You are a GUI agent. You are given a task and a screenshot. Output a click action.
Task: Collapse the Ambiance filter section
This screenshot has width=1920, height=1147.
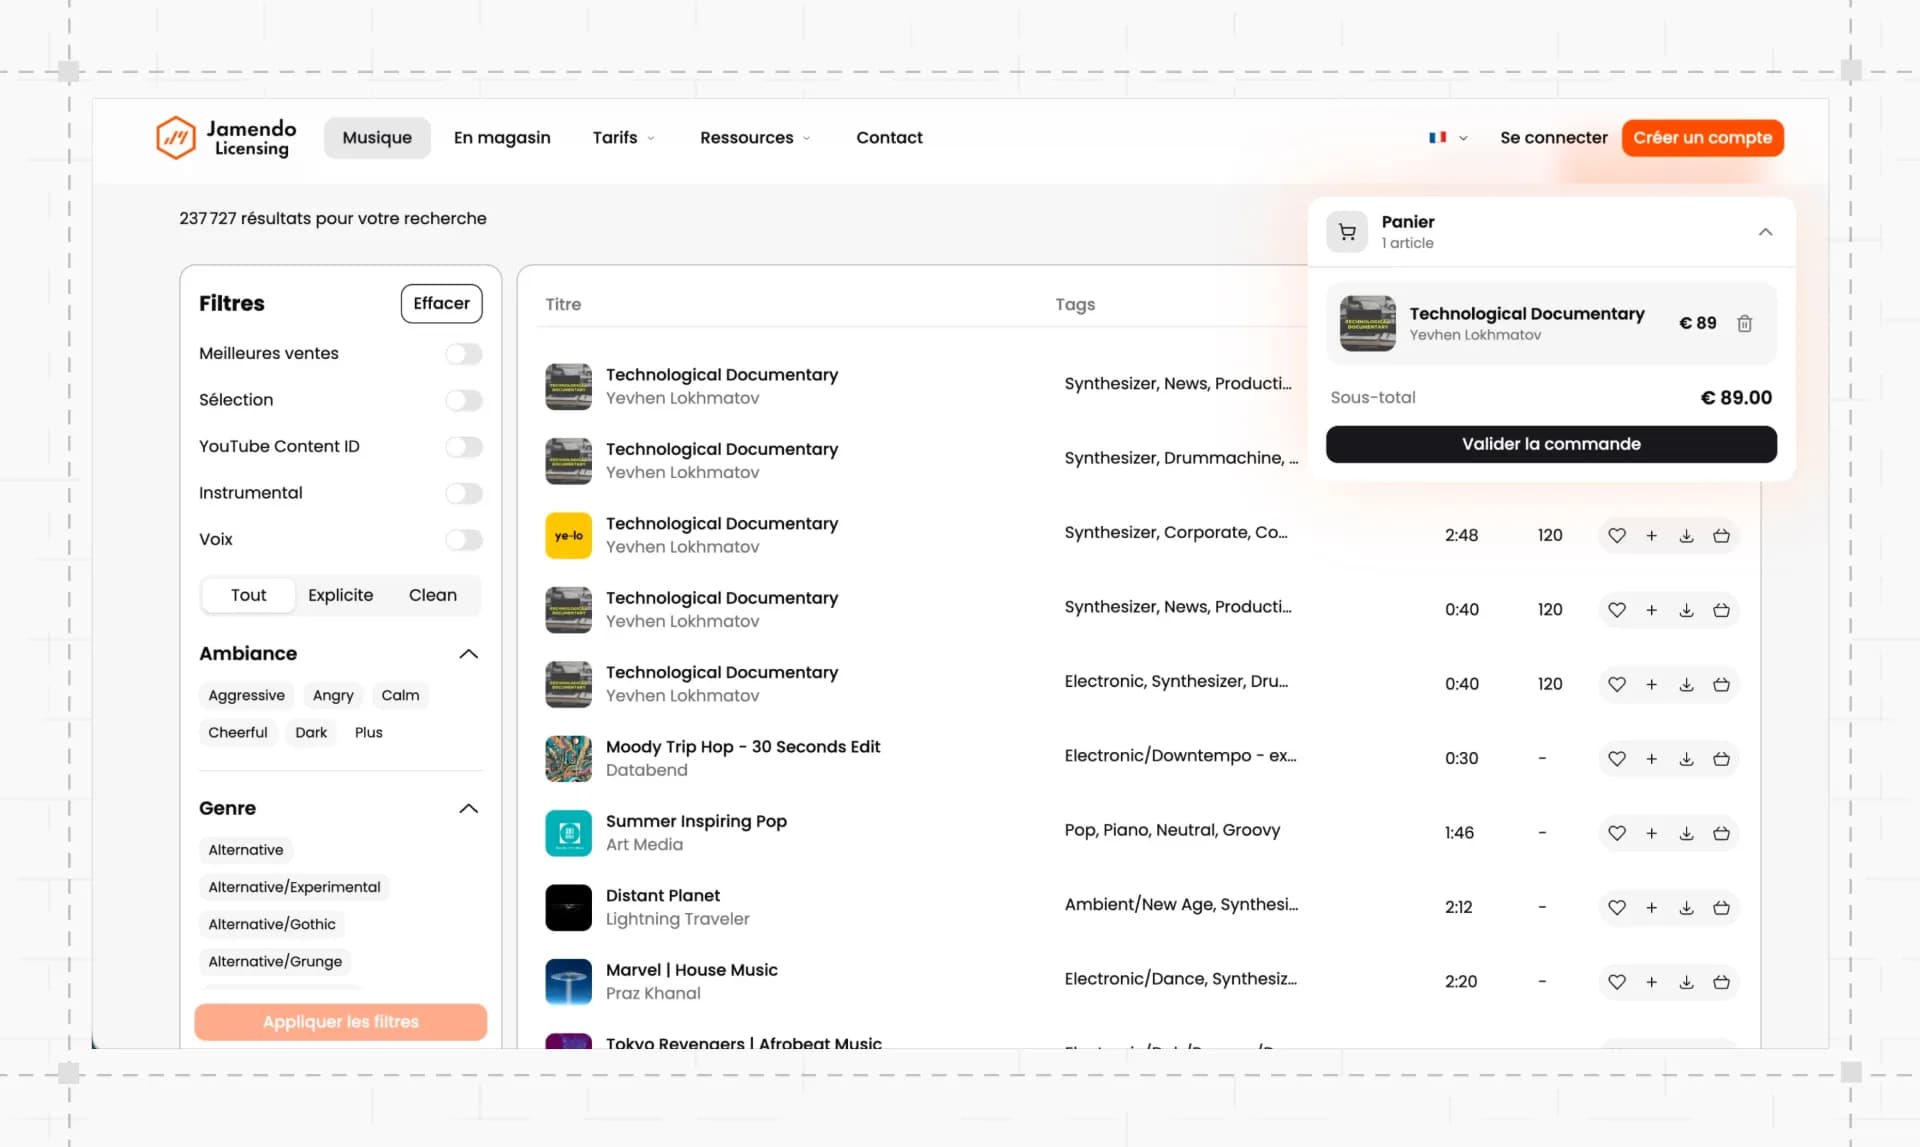(x=468, y=654)
